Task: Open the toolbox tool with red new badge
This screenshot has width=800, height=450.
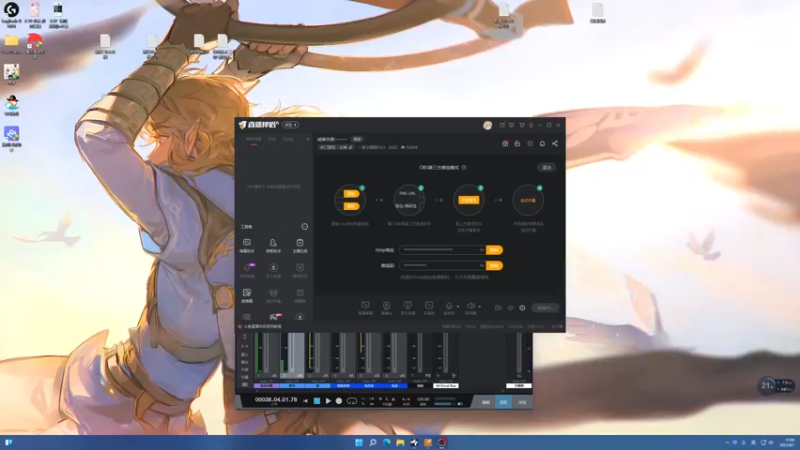Action: pyautogui.click(x=274, y=317)
